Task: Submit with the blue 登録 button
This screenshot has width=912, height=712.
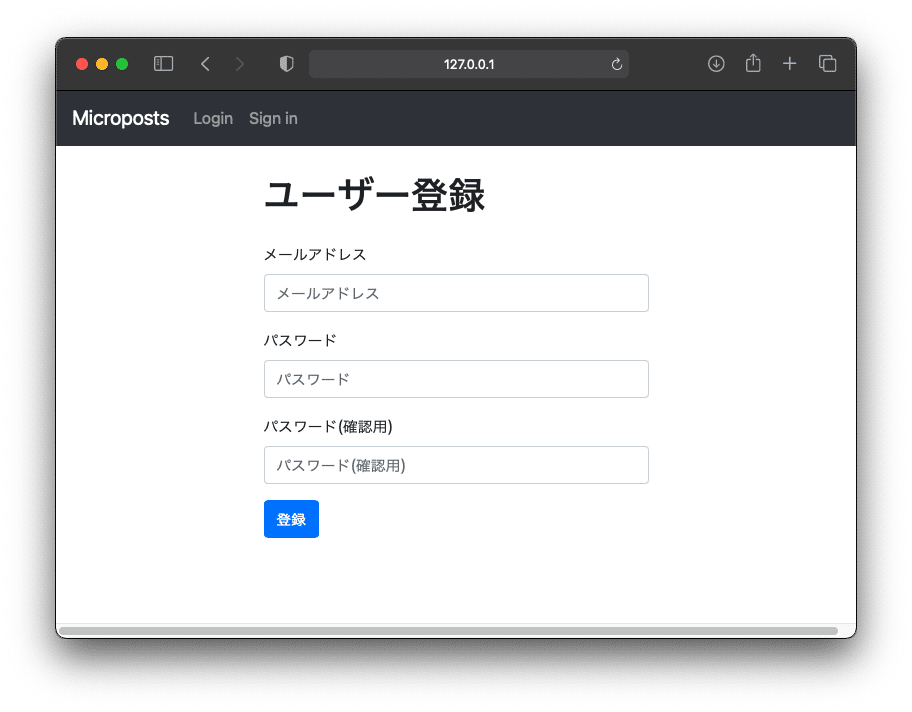Action: click(x=291, y=519)
